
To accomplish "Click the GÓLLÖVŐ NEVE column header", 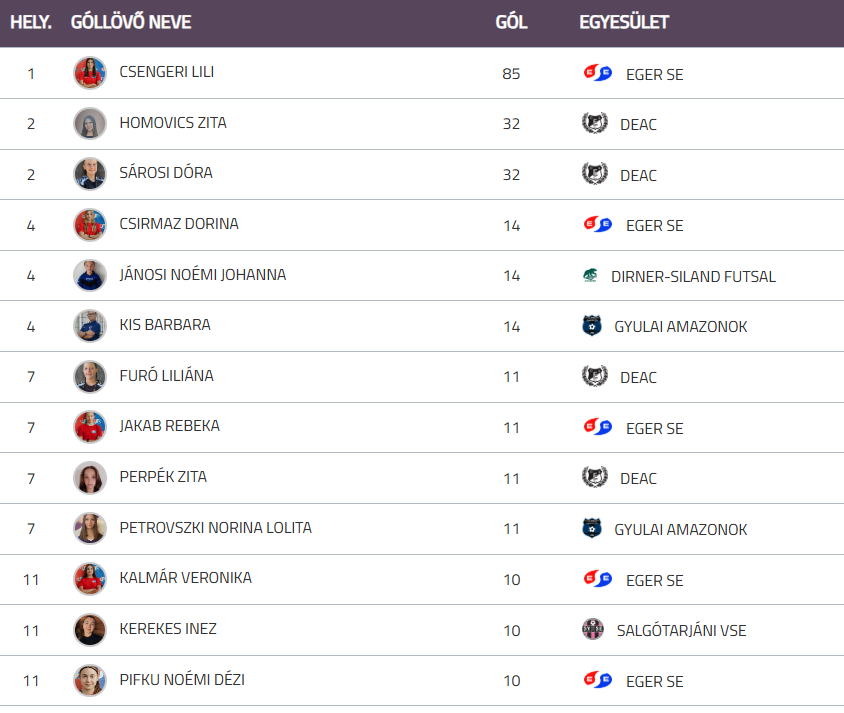I will pos(131,22).
